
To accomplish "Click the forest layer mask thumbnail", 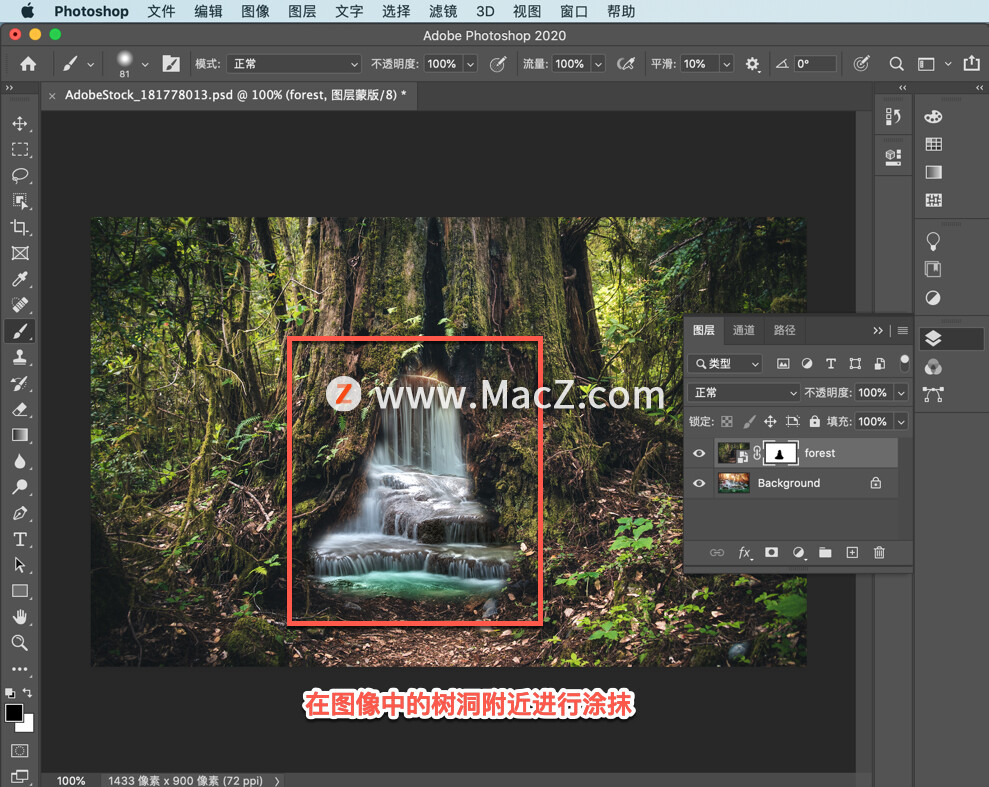I will (780, 453).
